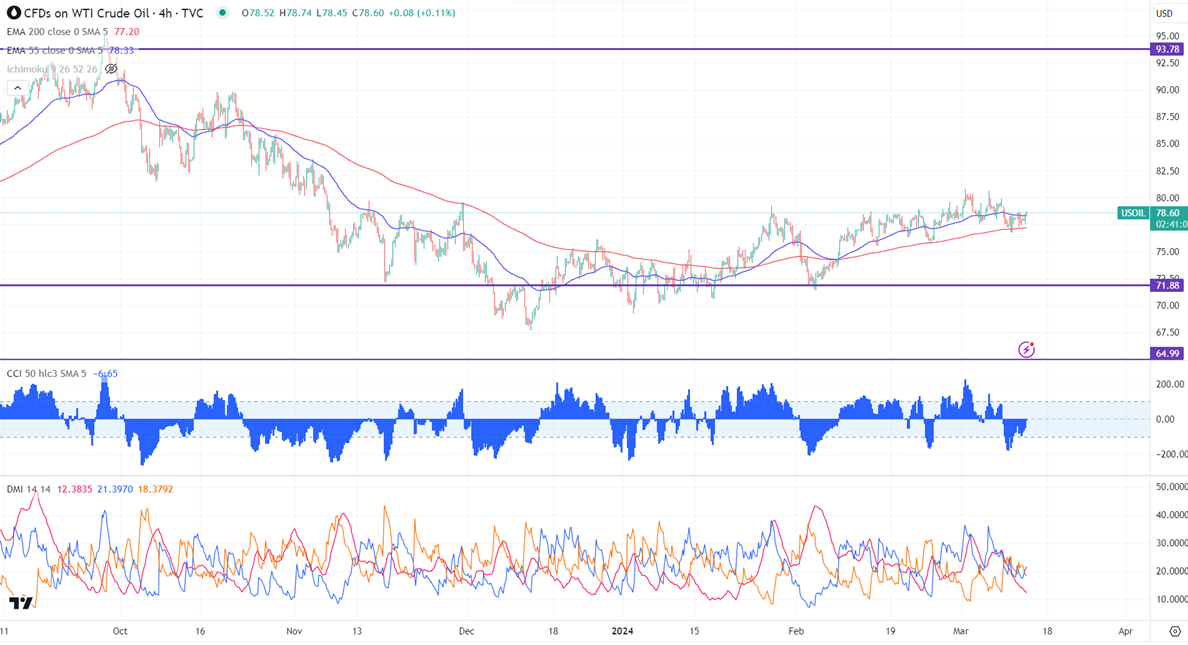Image resolution: width=1188 pixels, height=645 pixels.
Task: Click the 93.78 horizontal line price label
Action: [1167, 49]
